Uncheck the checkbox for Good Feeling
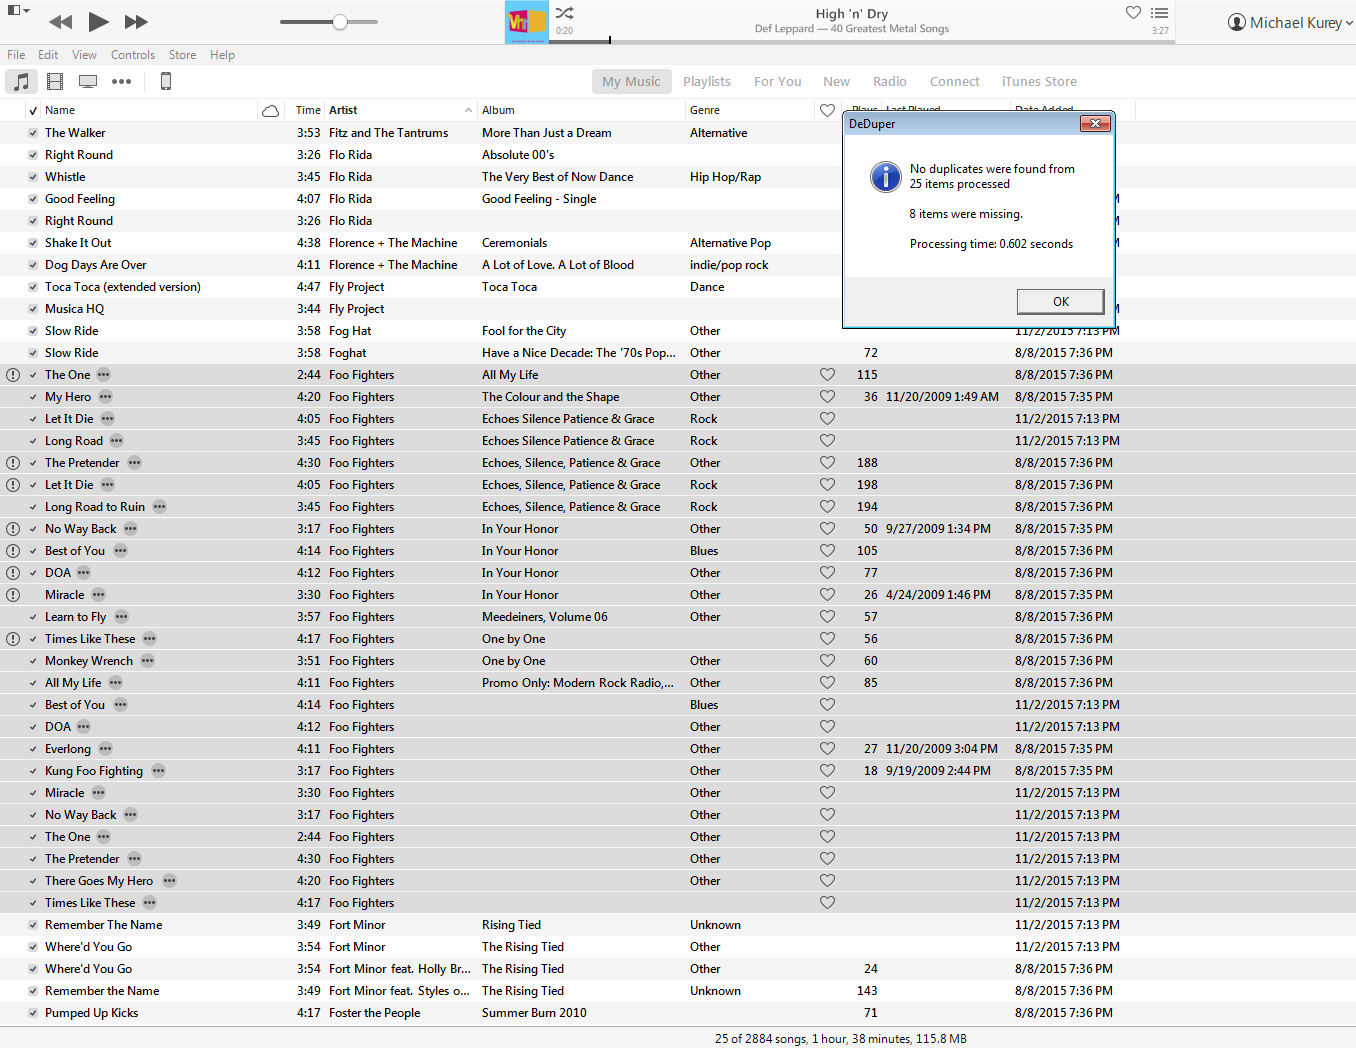This screenshot has height=1048, width=1356. 33,199
